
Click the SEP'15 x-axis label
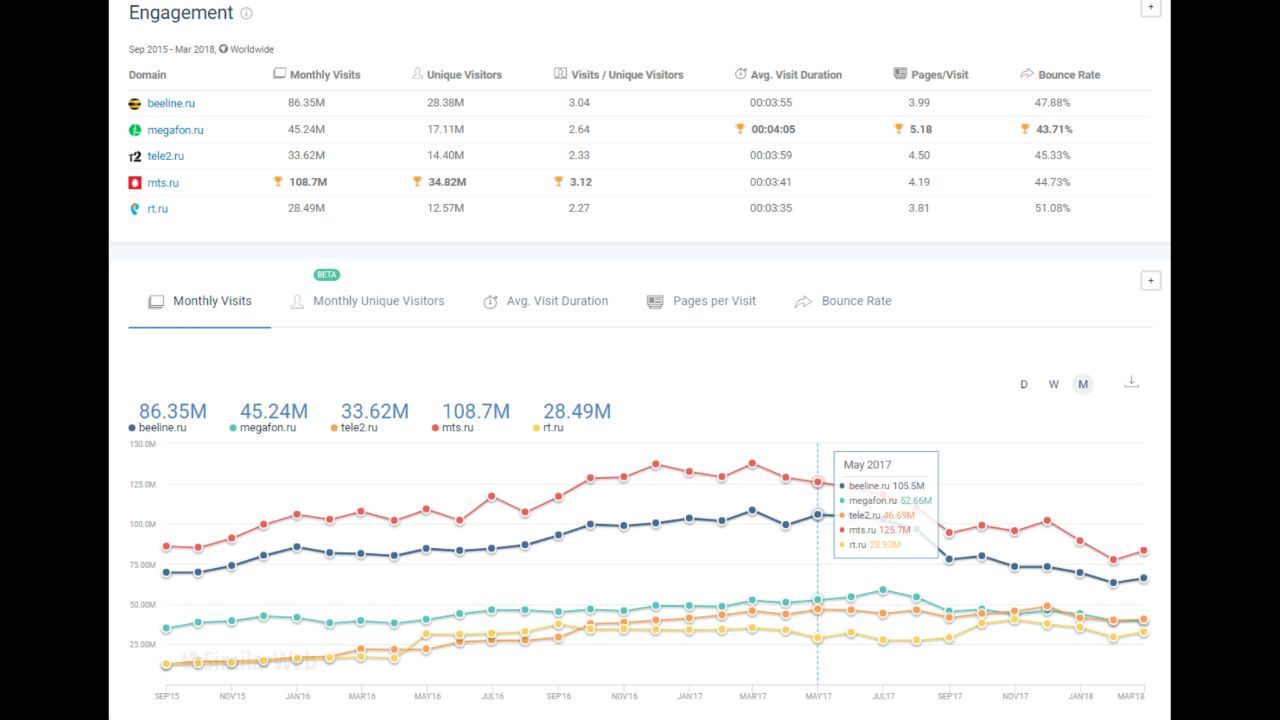coord(167,696)
